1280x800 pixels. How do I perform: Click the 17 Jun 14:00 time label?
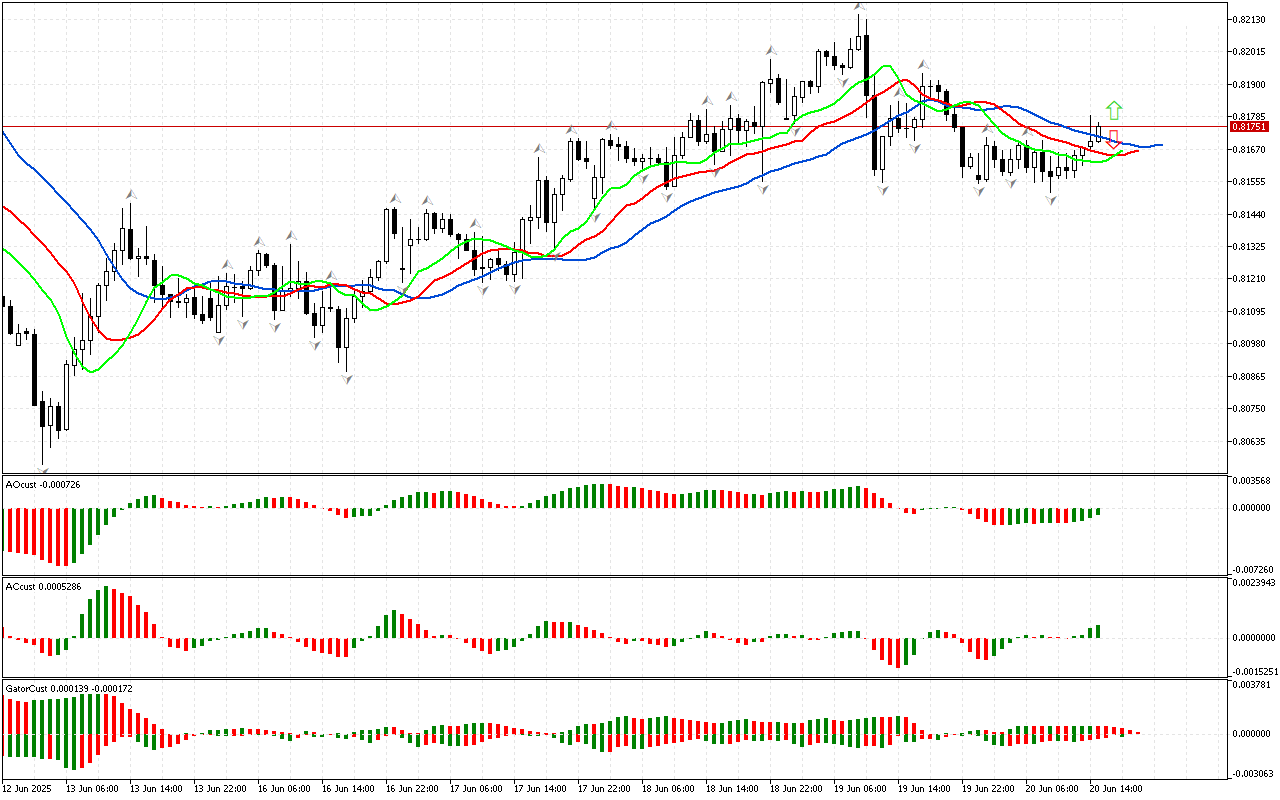click(540, 788)
